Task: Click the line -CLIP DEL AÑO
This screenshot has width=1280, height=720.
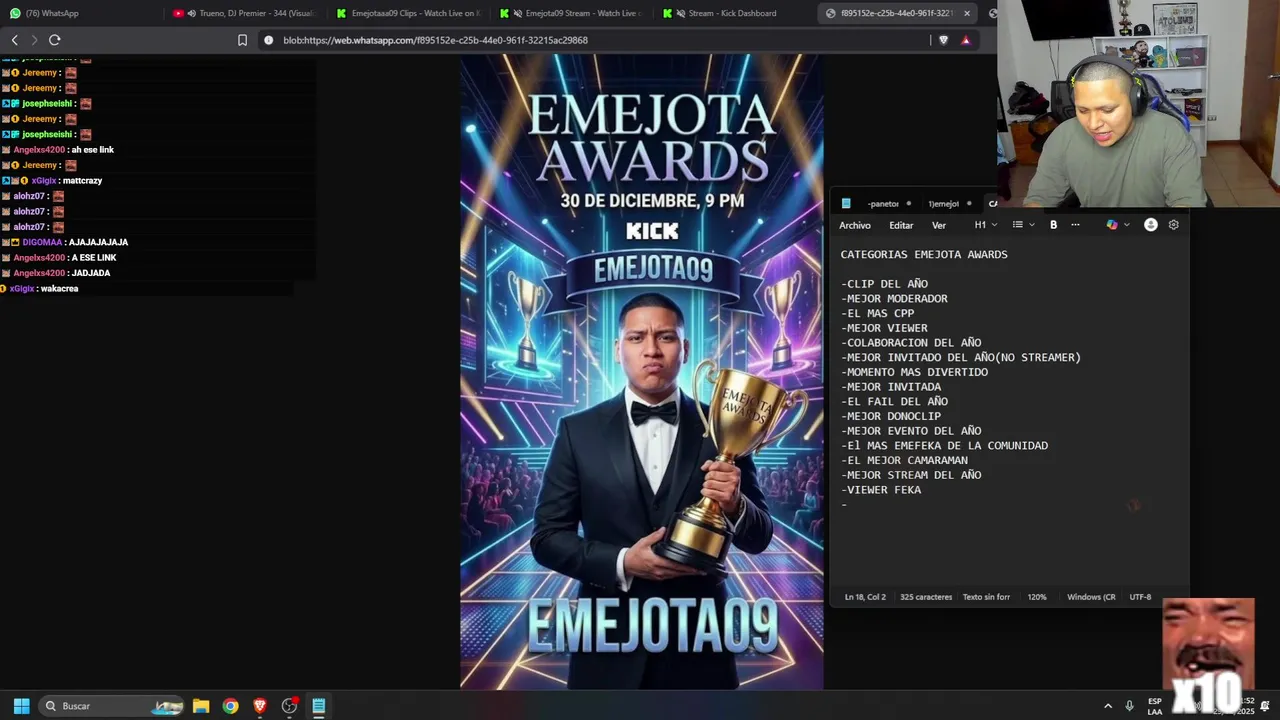Action: pos(885,284)
